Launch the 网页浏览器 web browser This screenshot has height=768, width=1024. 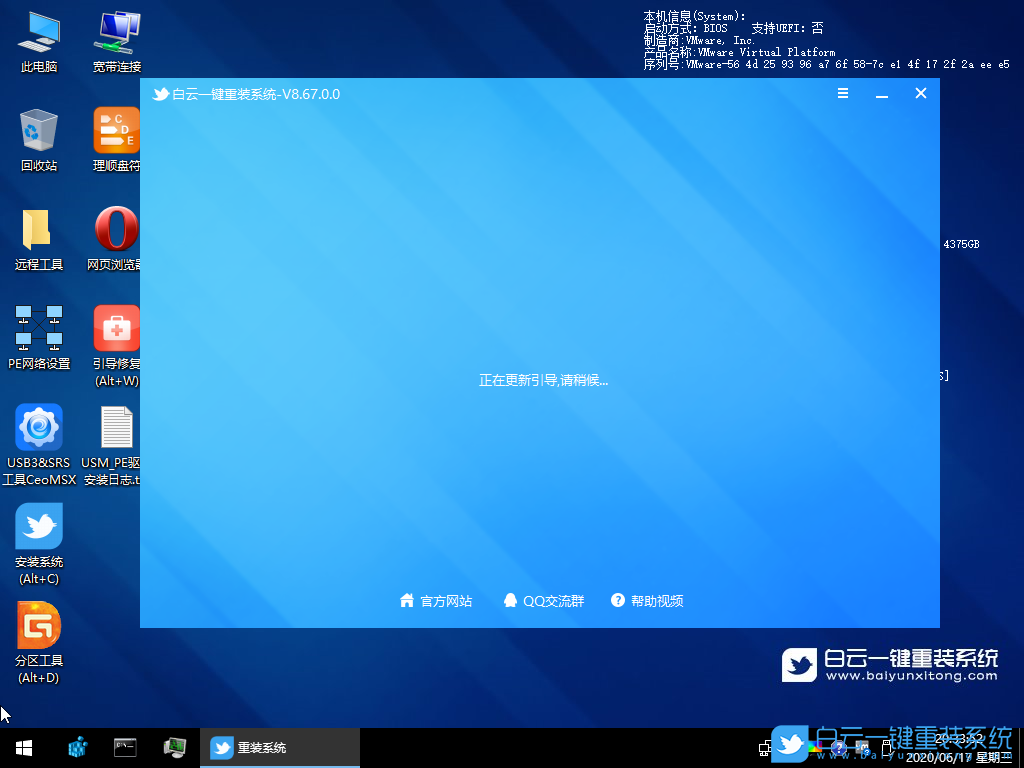click(116, 238)
